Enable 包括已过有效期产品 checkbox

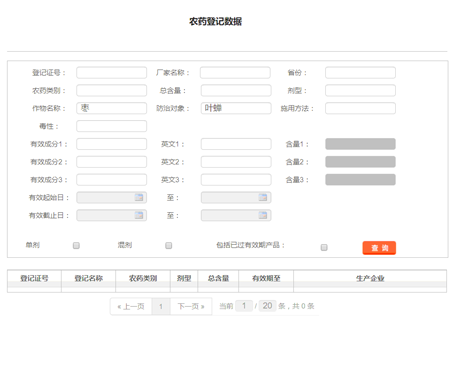[324, 247]
